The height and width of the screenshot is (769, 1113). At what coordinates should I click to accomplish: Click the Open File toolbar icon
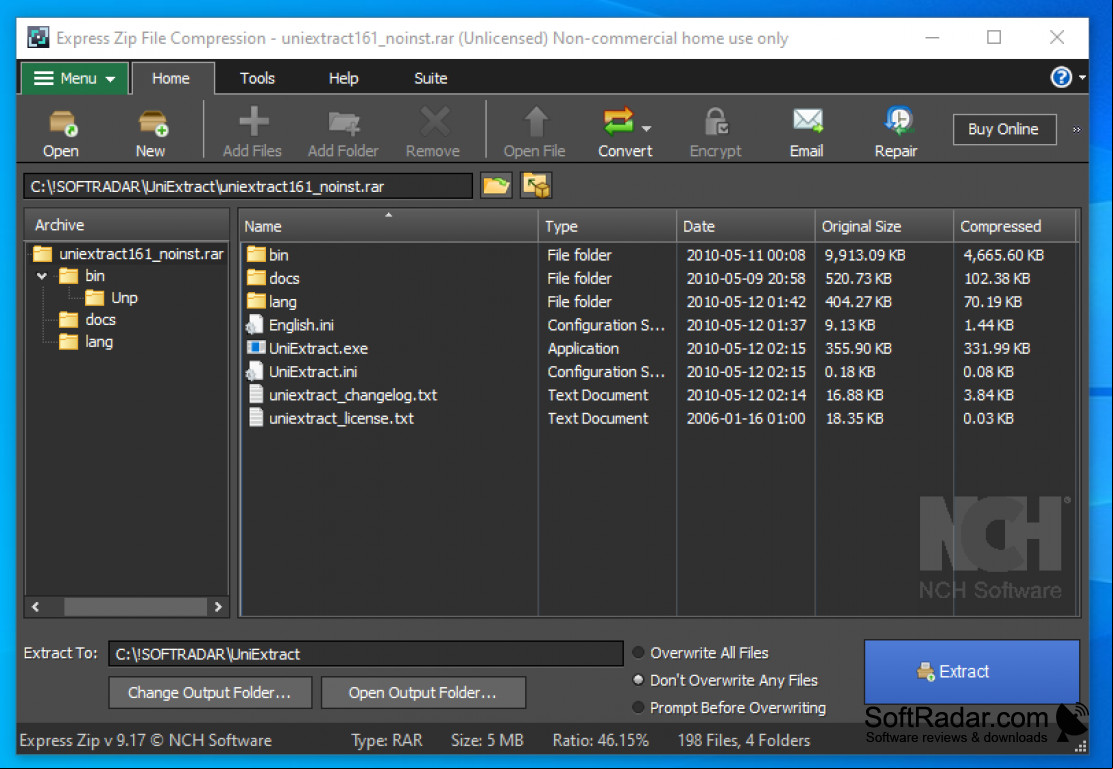point(535,122)
